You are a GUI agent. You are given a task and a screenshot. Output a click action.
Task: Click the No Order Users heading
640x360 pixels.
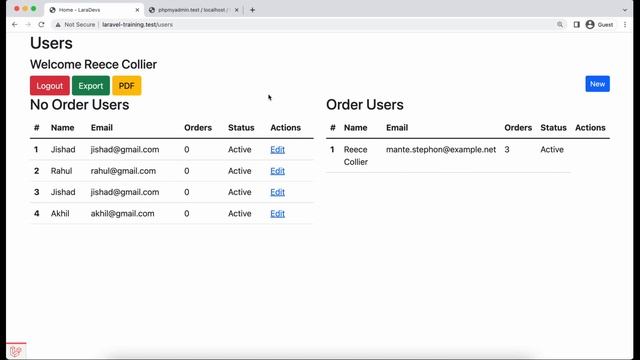pos(80,105)
